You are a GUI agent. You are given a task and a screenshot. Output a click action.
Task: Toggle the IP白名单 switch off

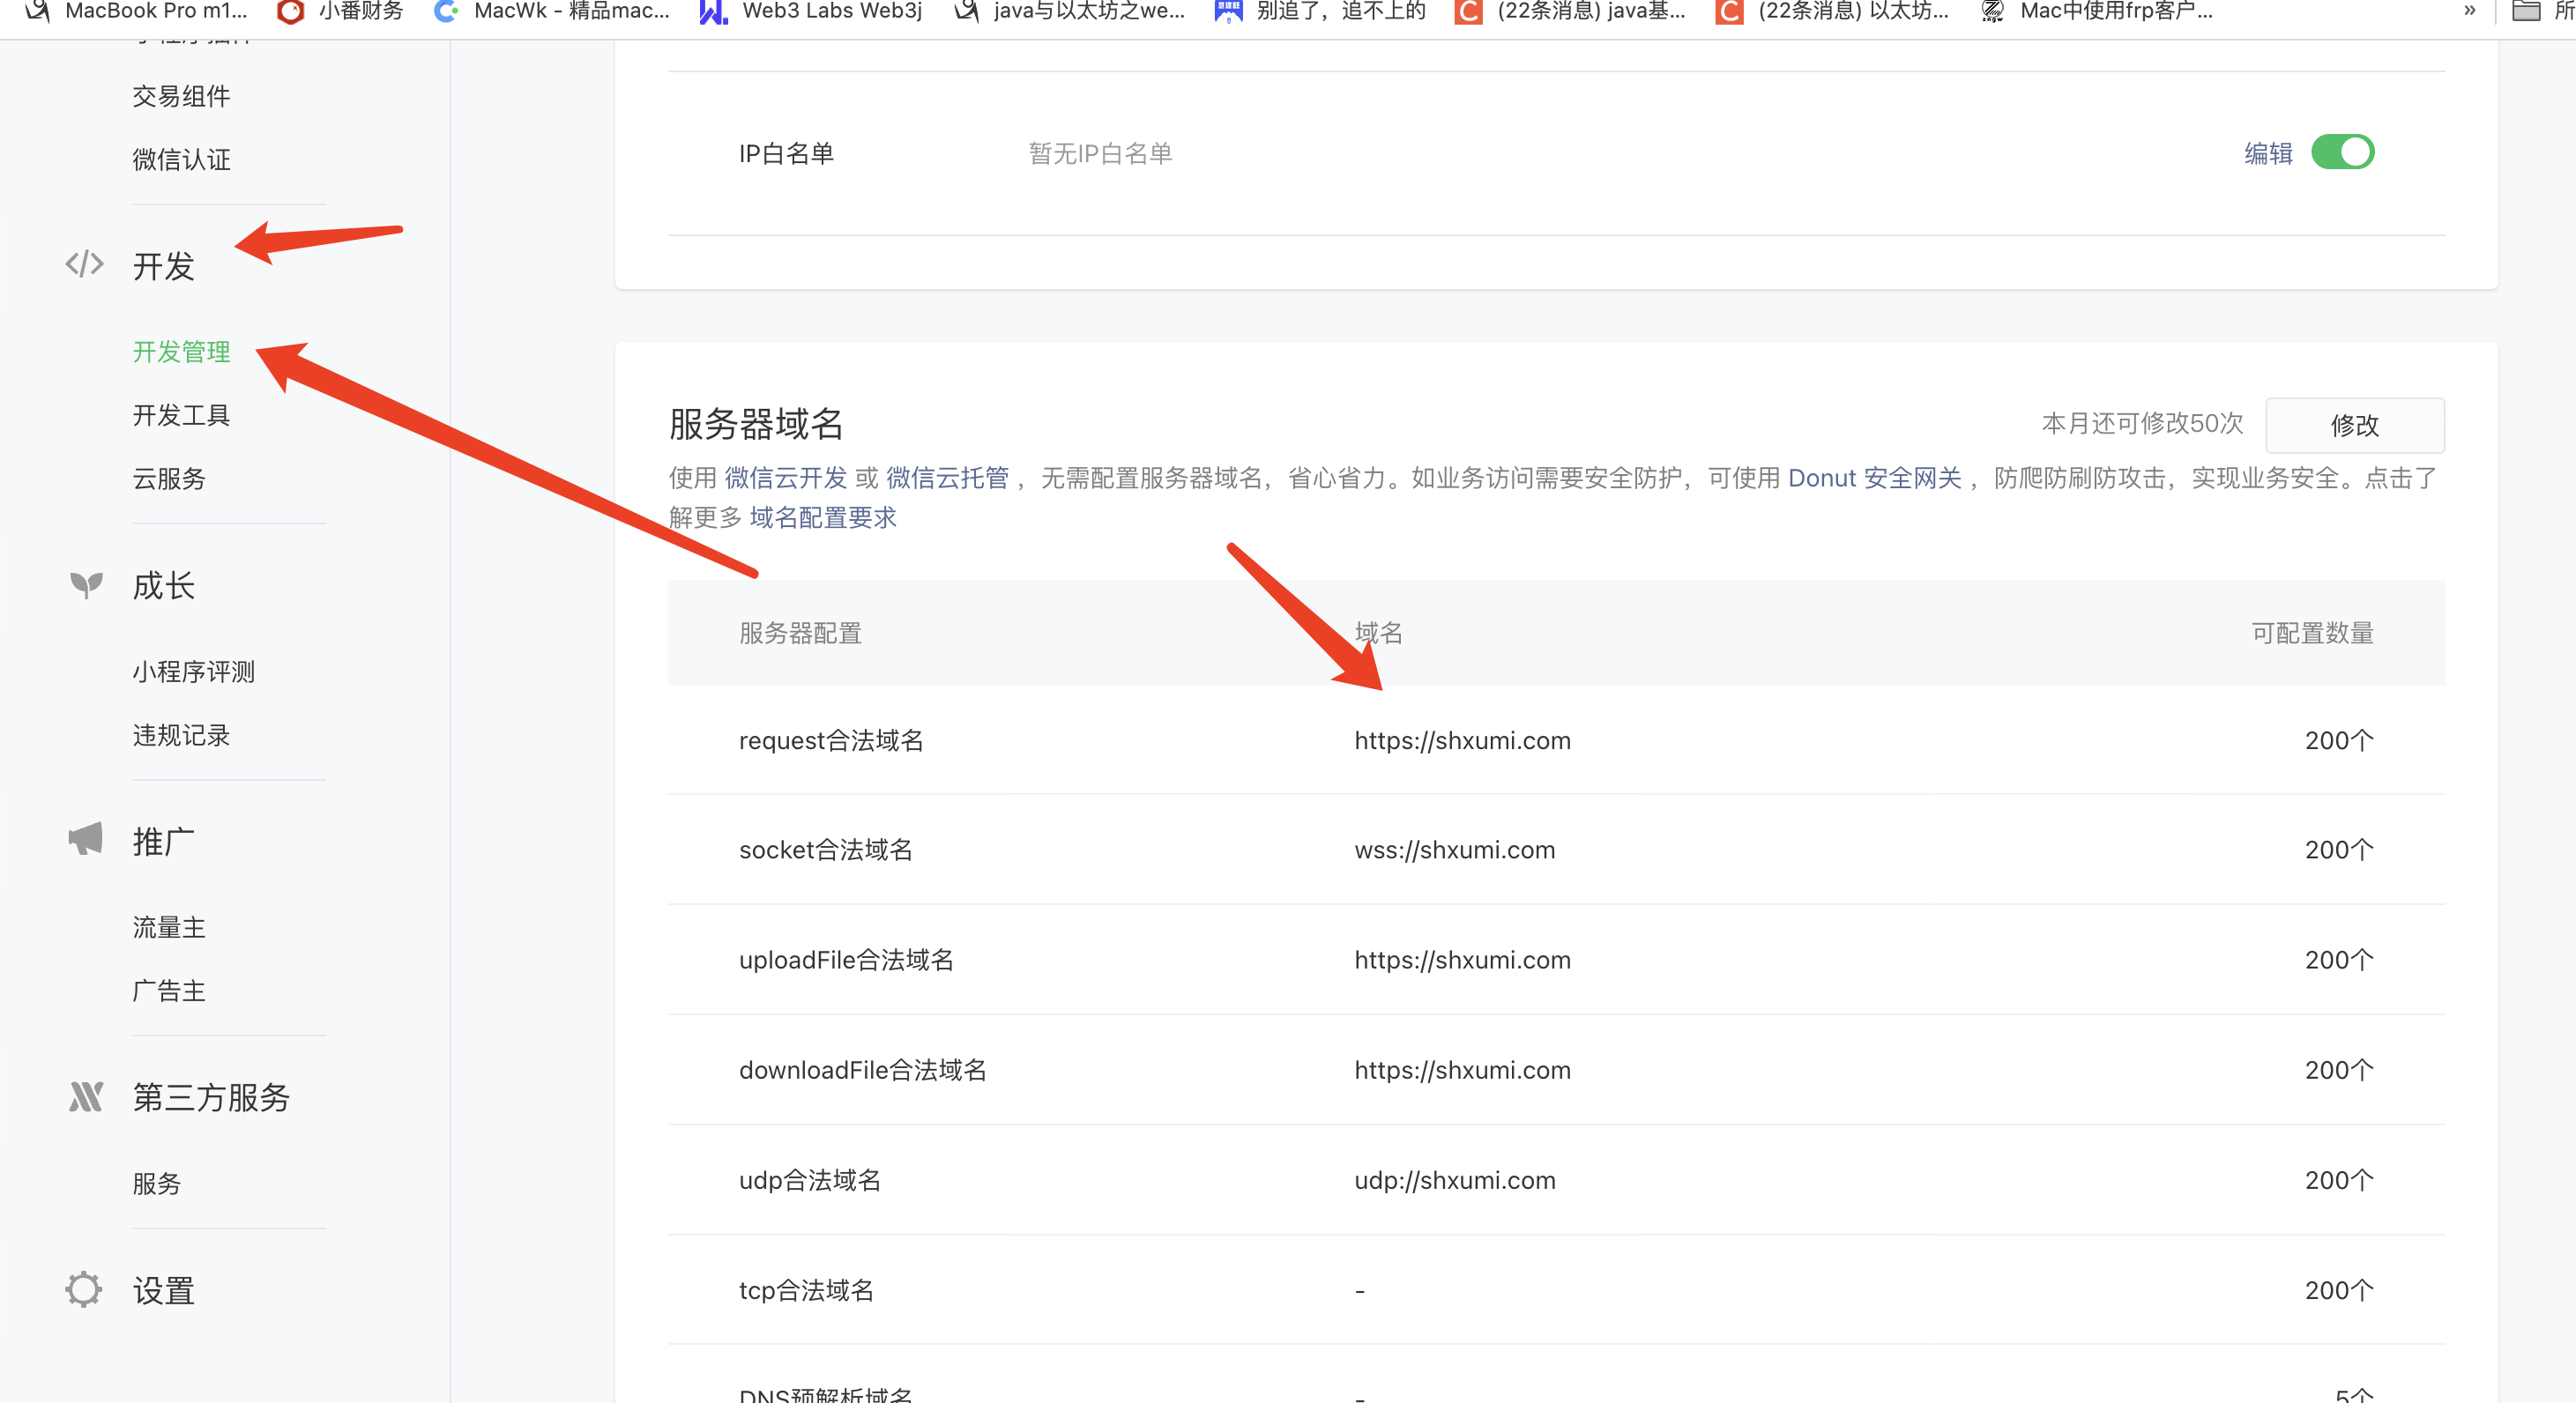point(2342,152)
